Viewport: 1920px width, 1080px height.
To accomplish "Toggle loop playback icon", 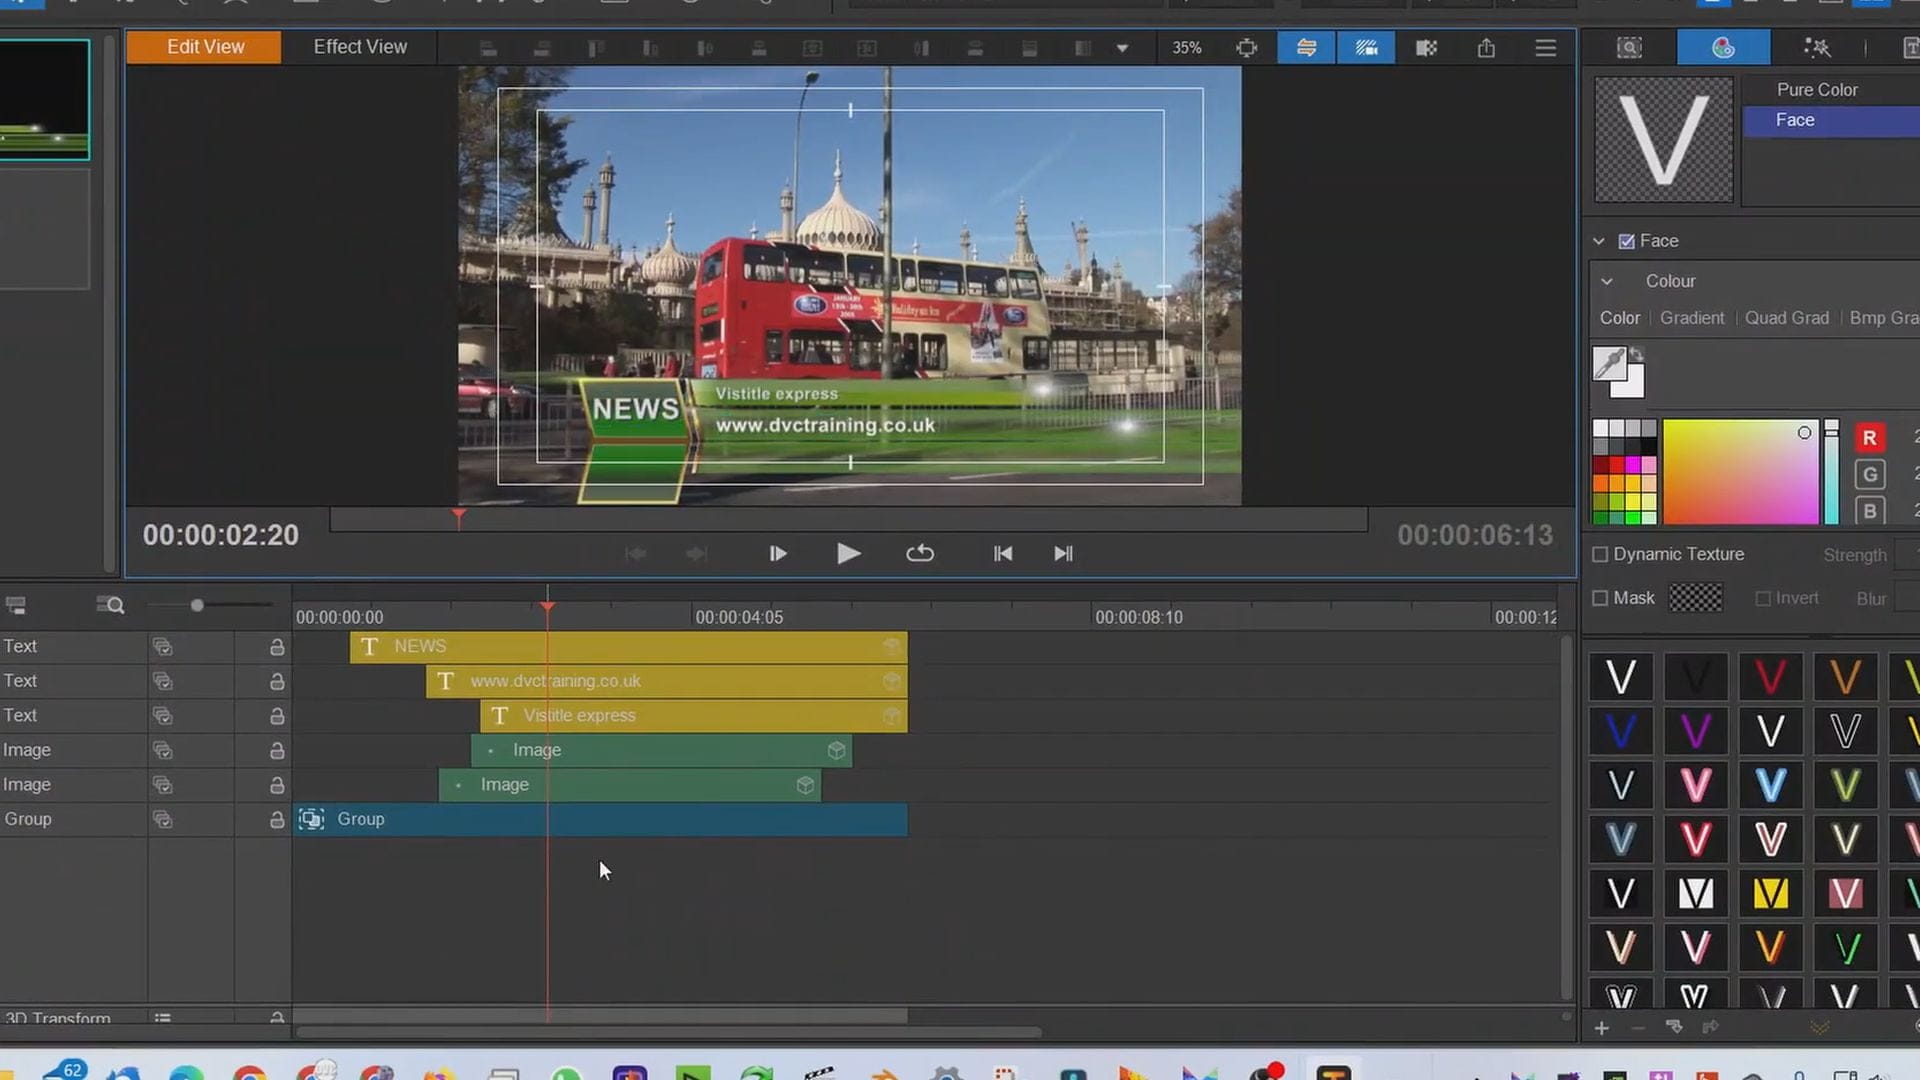I will pyautogui.click(x=920, y=554).
